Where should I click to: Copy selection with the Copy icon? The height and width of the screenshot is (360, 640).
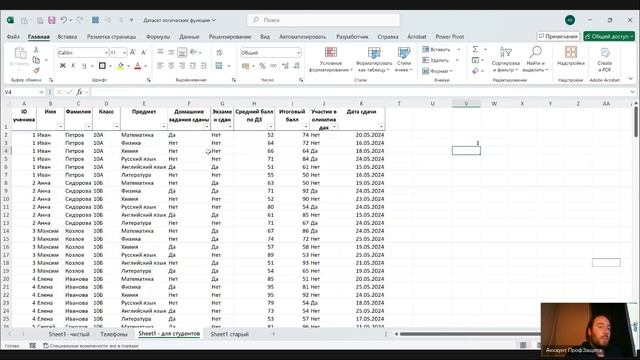click(x=36, y=60)
